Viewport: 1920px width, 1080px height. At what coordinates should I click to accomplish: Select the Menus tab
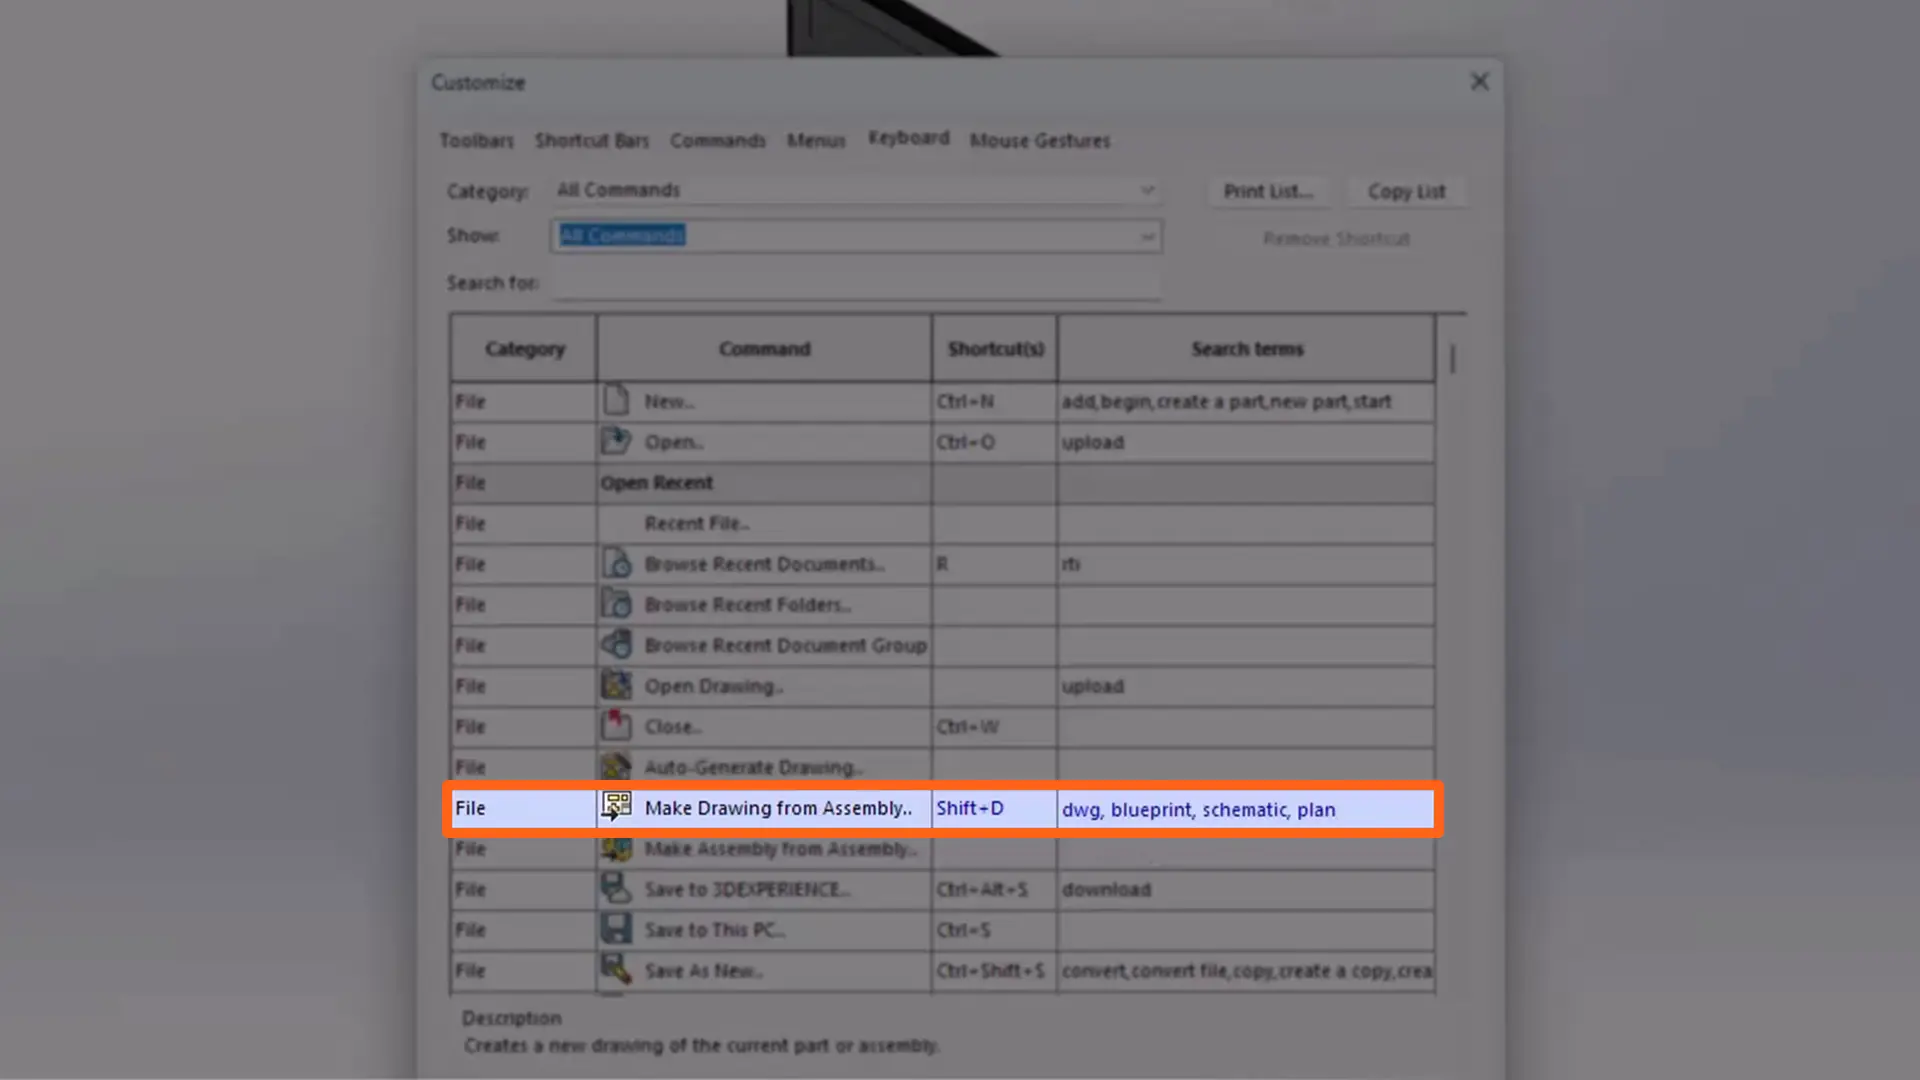coord(815,141)
